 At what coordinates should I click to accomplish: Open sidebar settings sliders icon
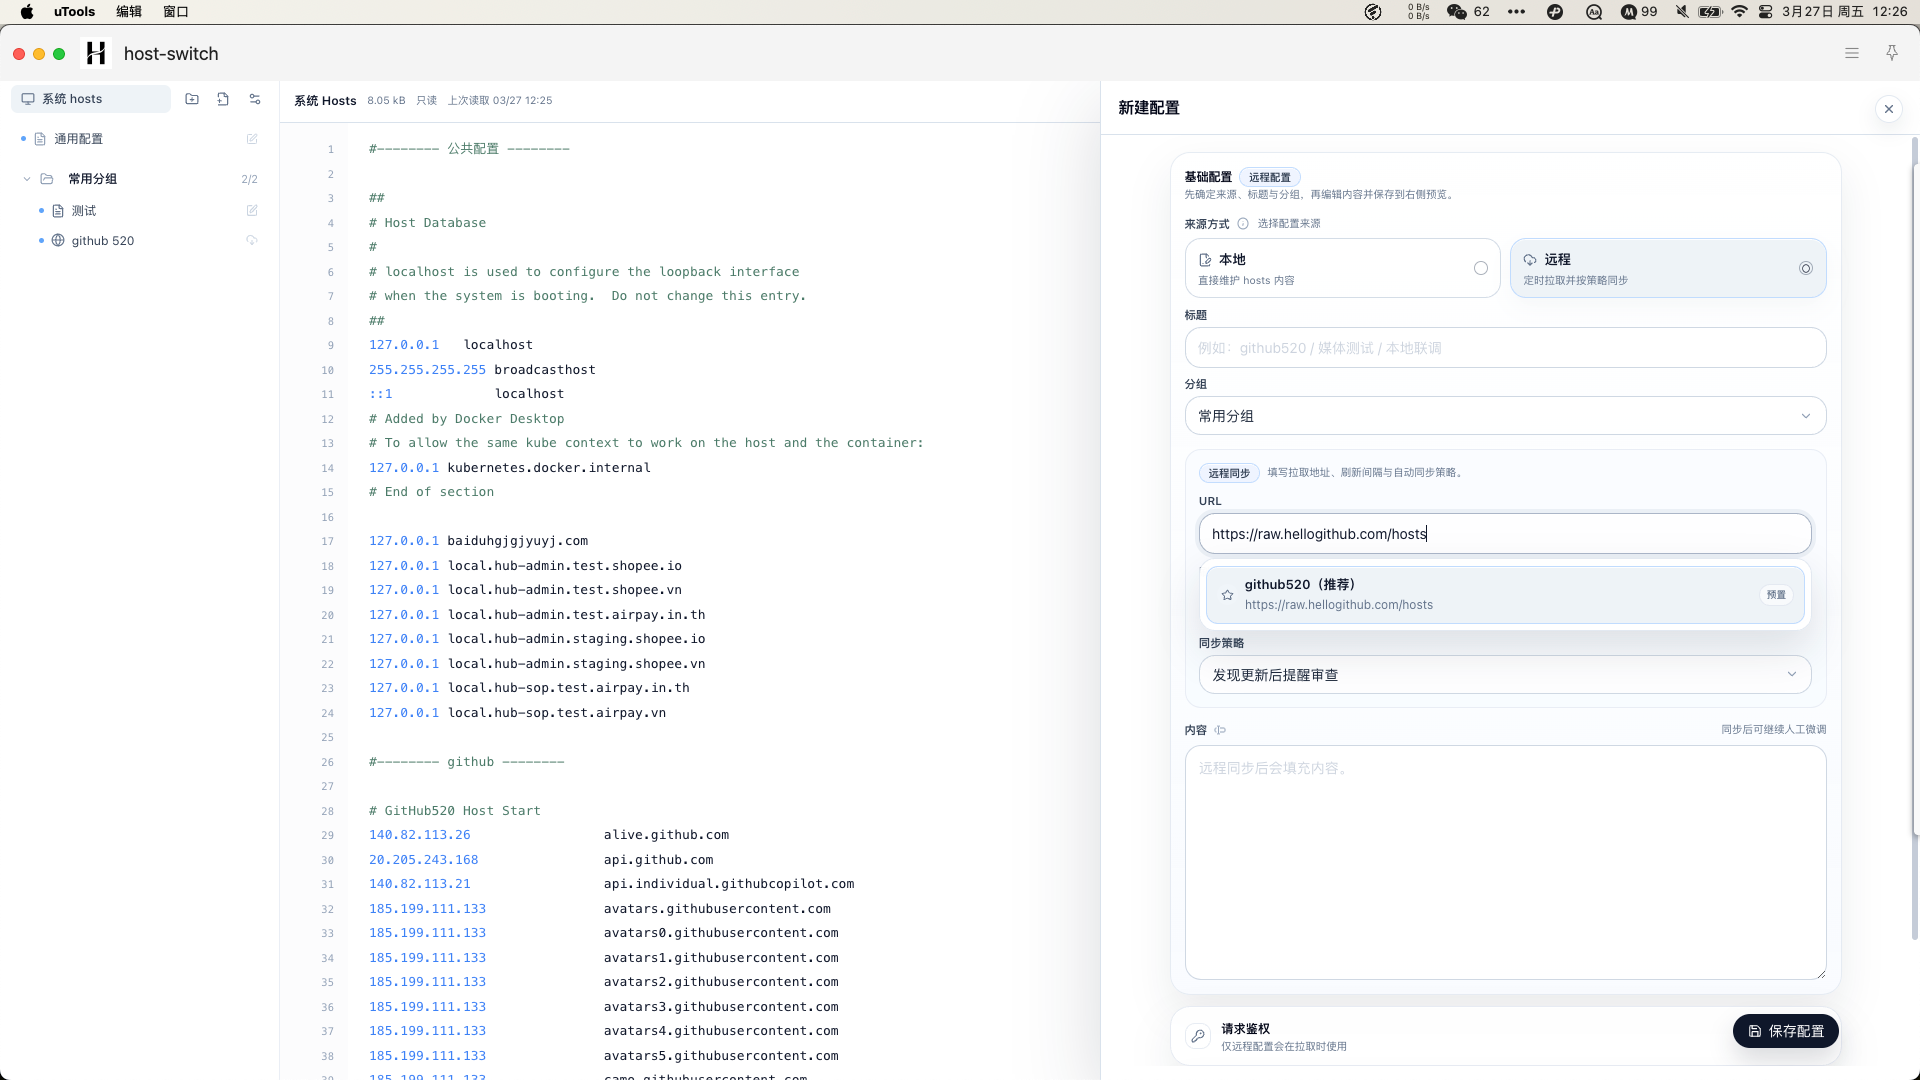(255, 99)
